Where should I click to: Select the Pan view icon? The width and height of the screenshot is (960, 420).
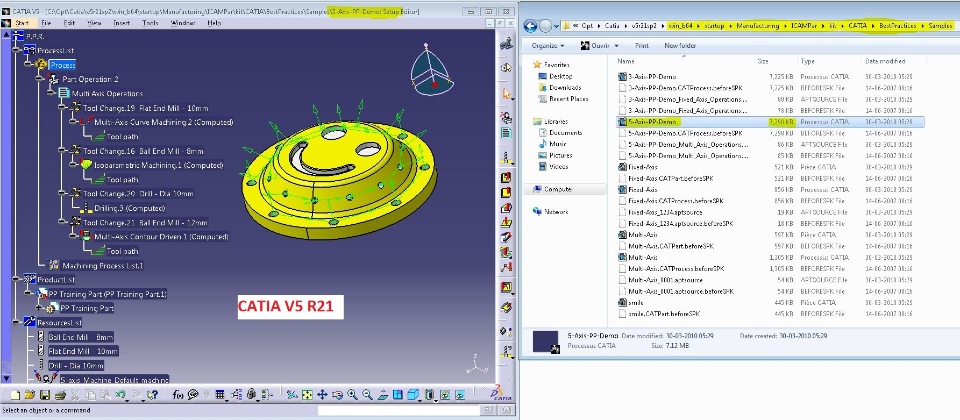coord(323,395)
